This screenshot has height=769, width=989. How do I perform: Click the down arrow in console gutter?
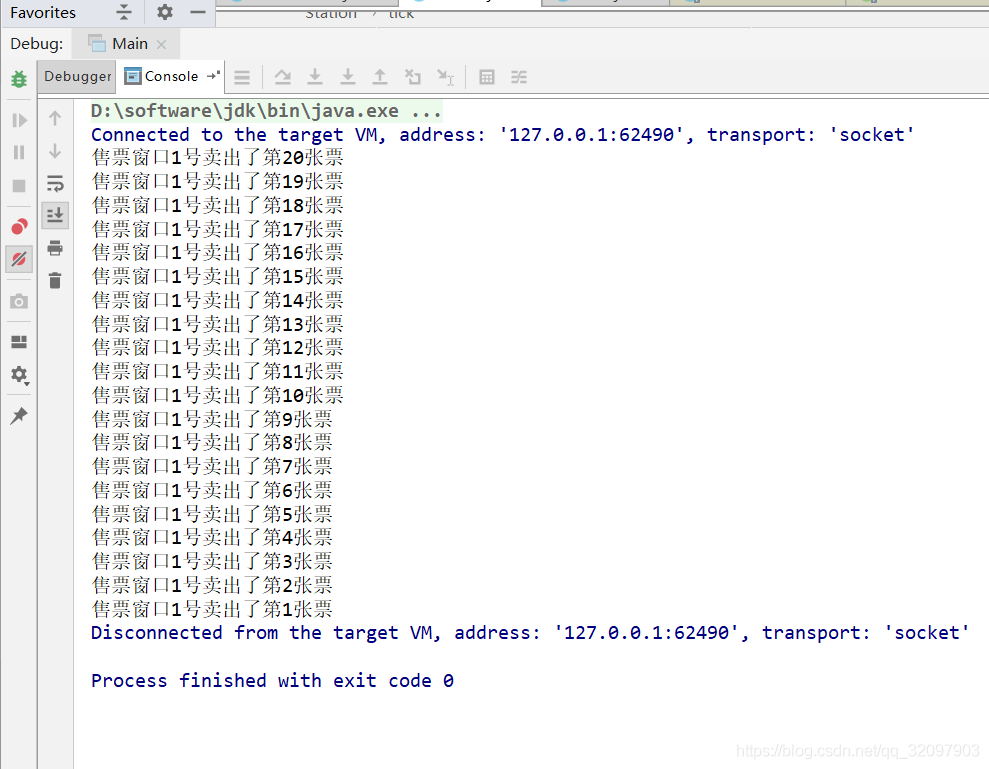[55, 151]
